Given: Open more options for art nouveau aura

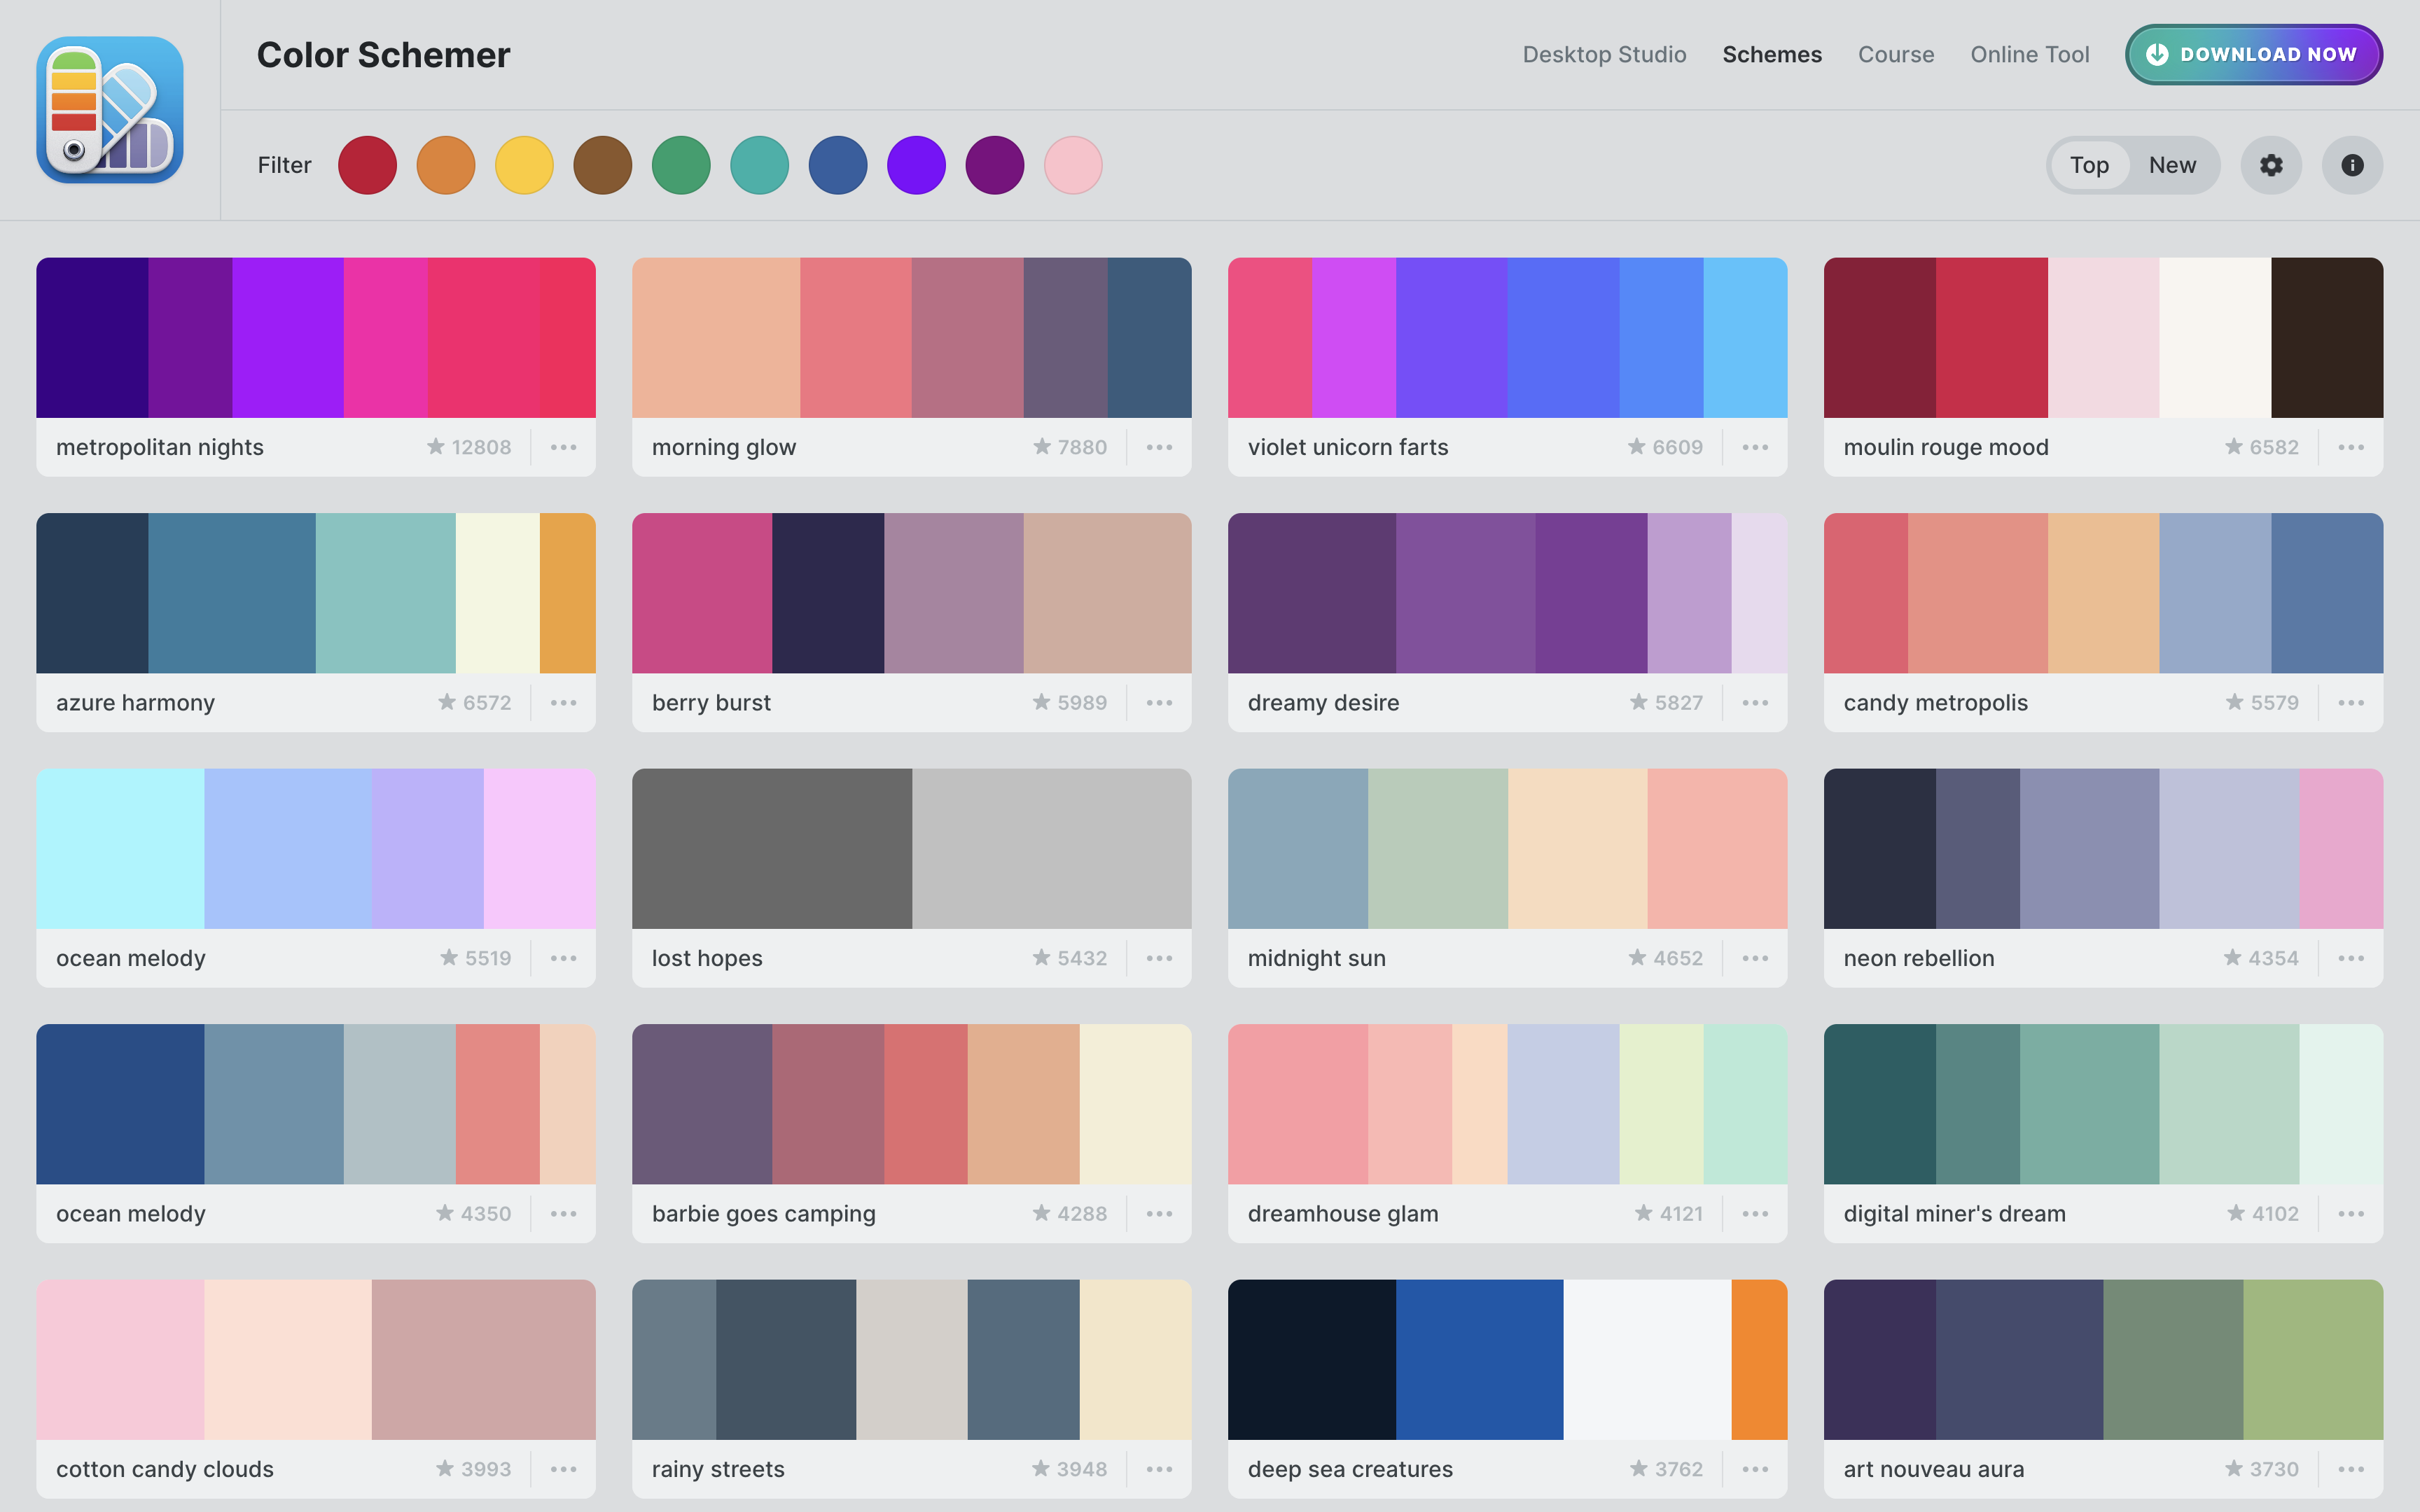Looking at the screenshot, I should pyautogui.click(x=2351, y=1469).
